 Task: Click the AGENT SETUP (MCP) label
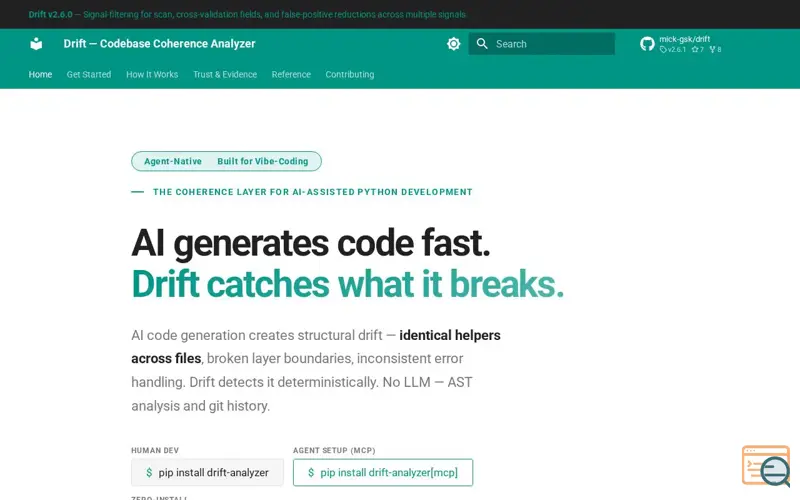(x=334, y=451)
